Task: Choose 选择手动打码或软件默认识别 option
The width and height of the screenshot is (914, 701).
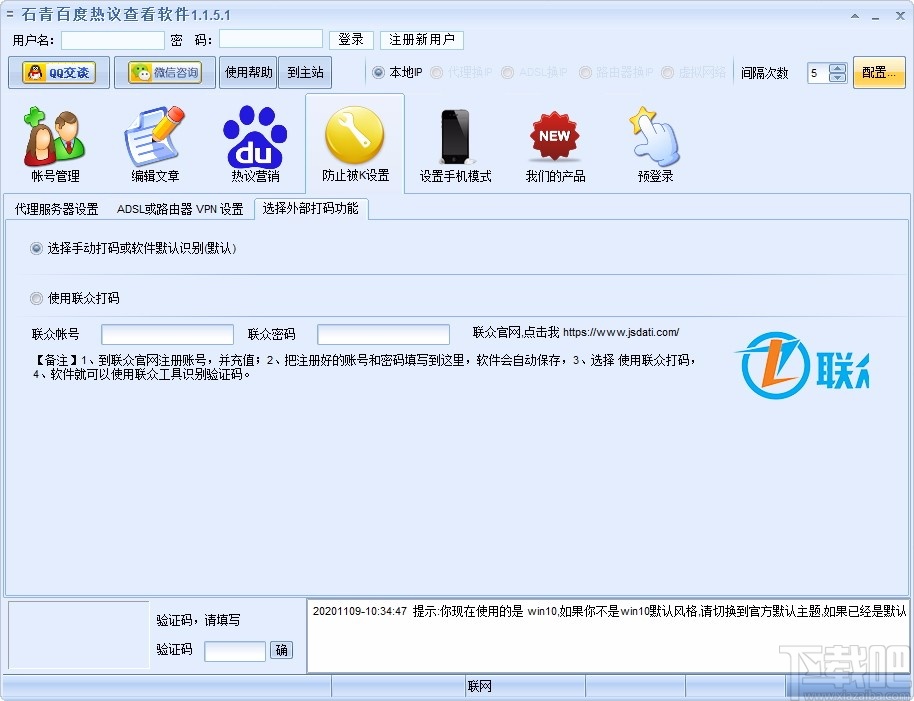Action: coord(36,248)
